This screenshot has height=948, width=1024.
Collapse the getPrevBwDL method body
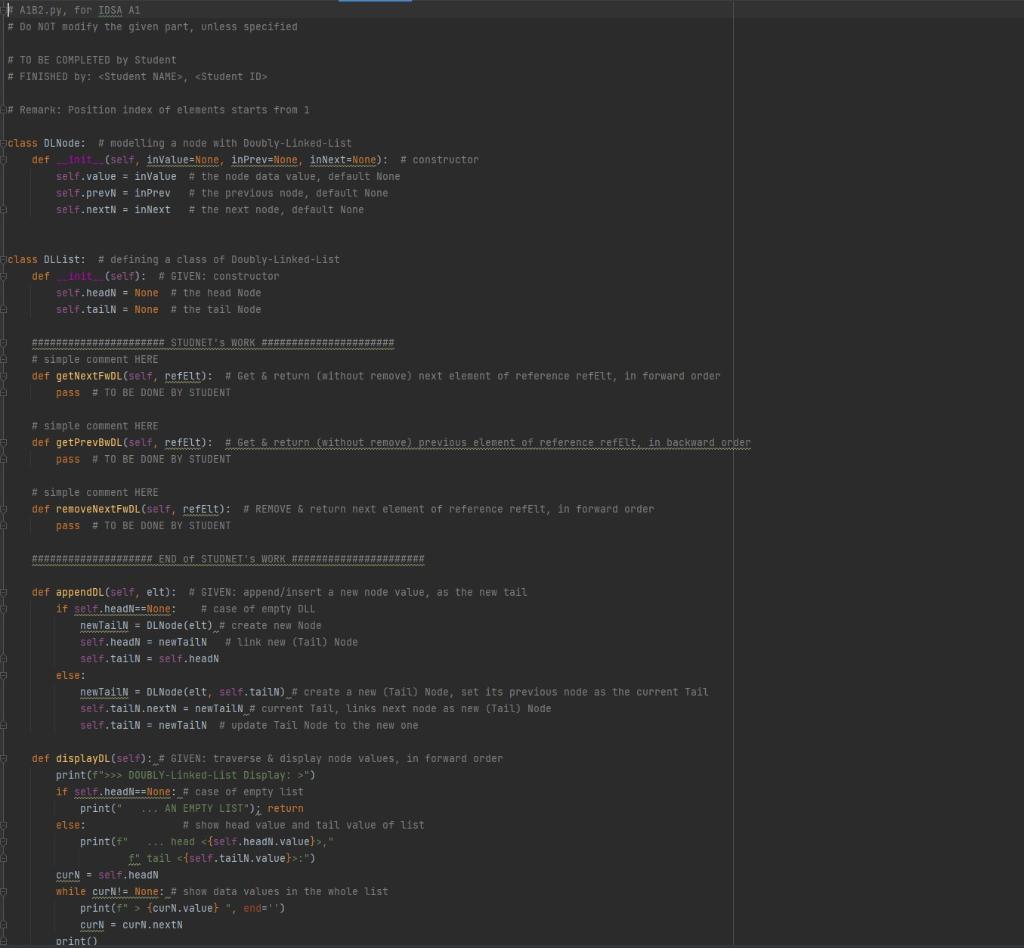pyautogui.click(x=5, y=442)
